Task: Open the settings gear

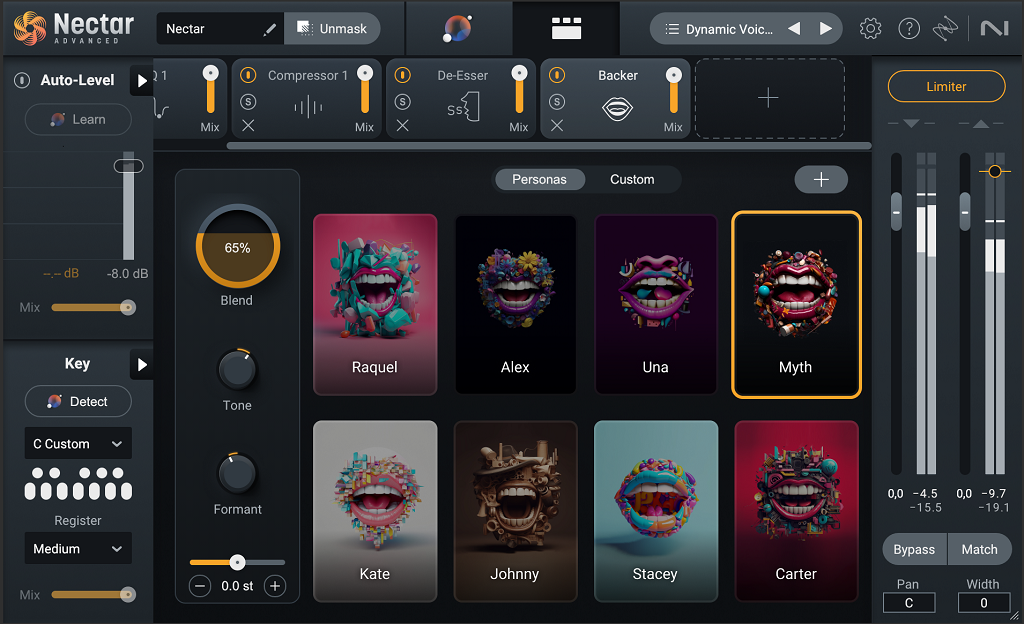Action: [x=870, y=29]
